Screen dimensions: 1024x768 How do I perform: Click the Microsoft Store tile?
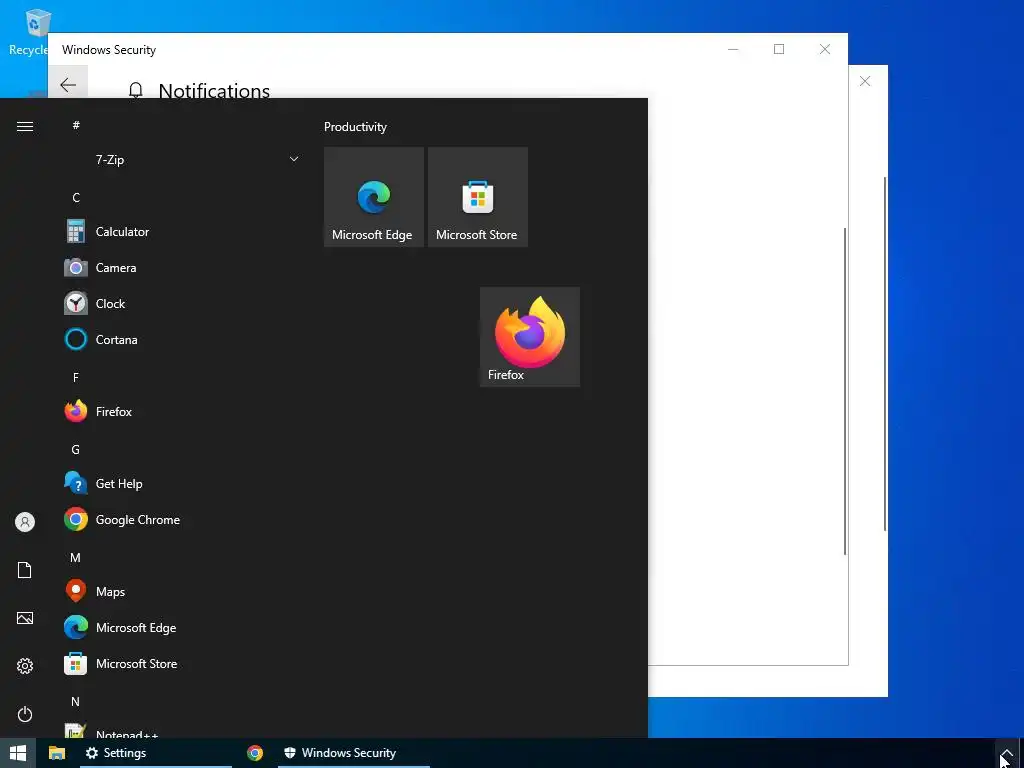click(x=477, y=197)
